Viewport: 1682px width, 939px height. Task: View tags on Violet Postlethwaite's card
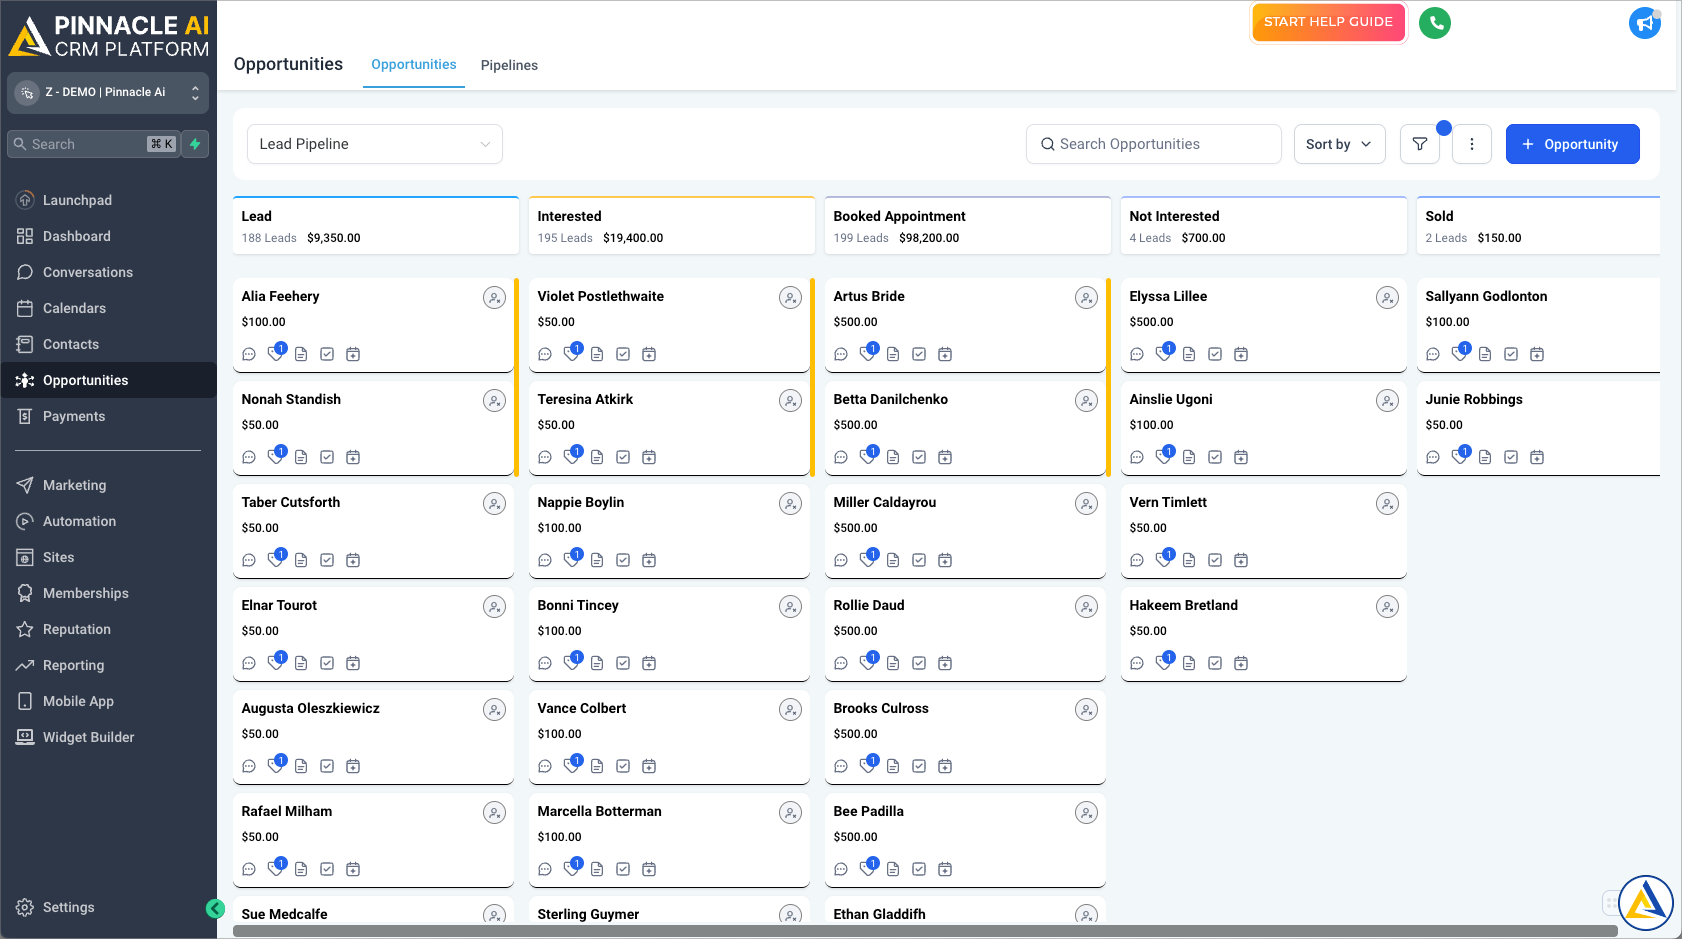point(572,353)
